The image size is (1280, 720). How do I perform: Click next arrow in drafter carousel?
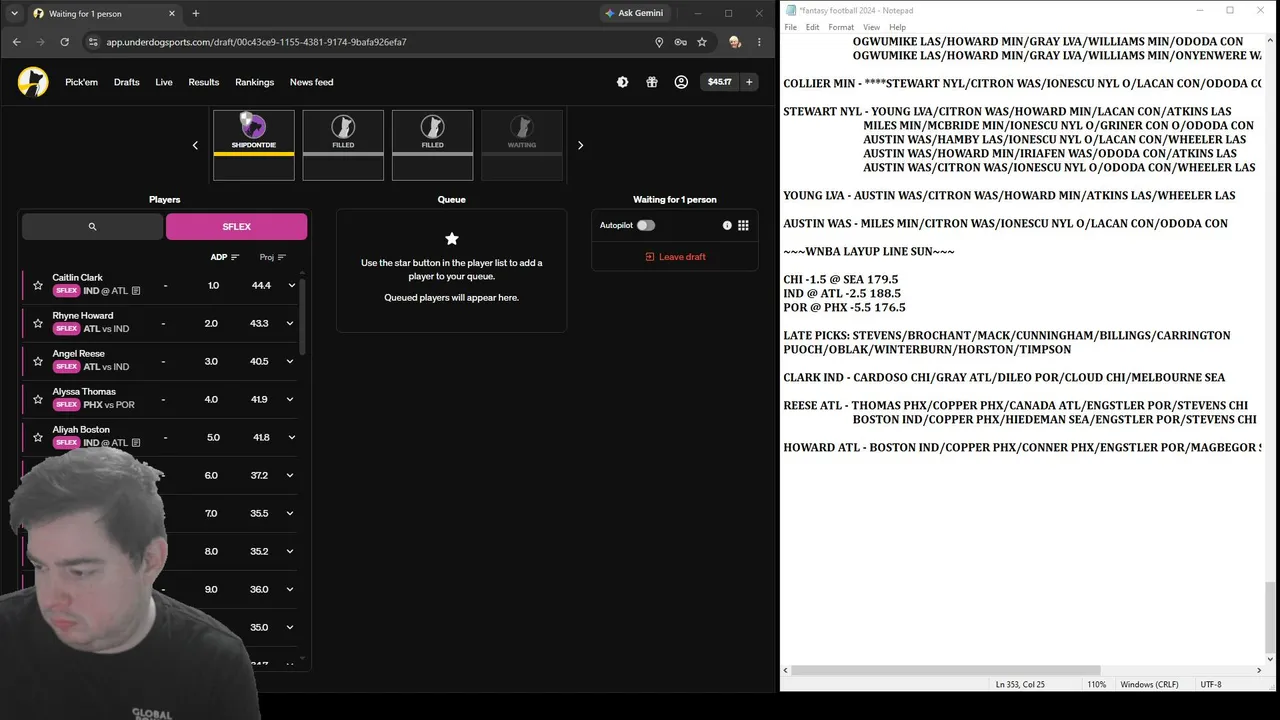click(580, 145)
